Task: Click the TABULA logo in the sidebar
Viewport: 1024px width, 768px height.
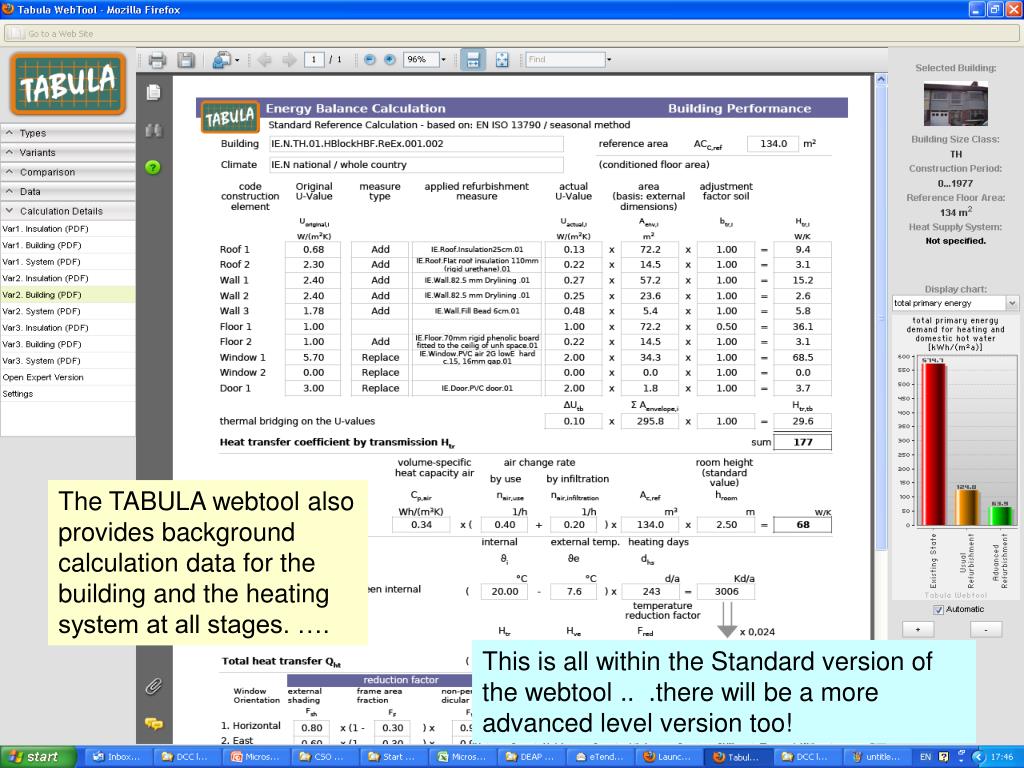Action: click(67, 84)
